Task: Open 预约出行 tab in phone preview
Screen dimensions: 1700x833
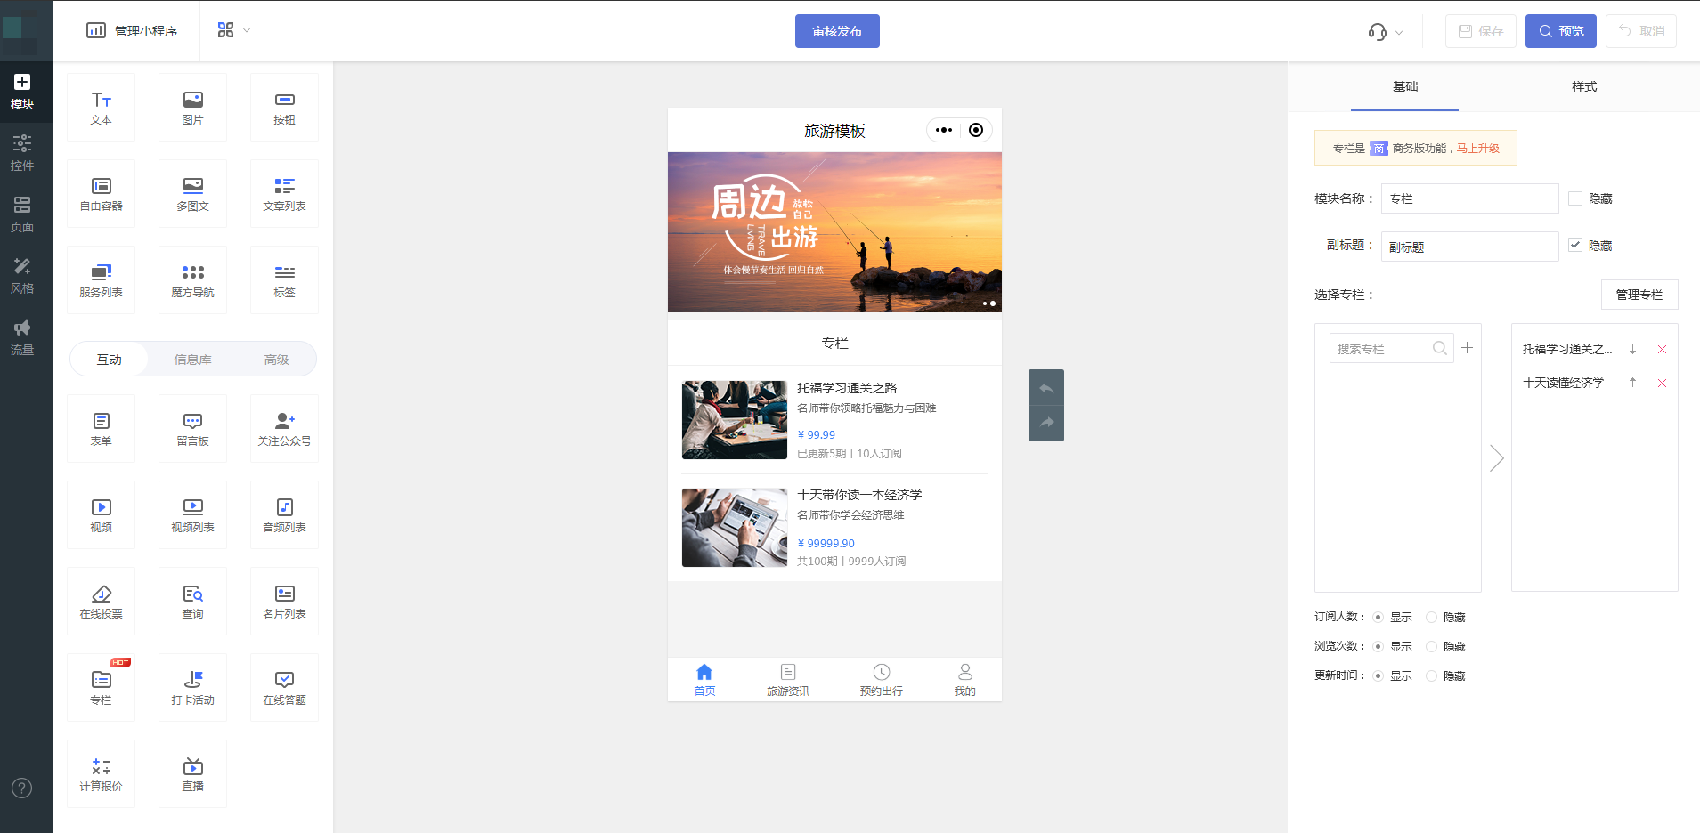Action: 881,680
